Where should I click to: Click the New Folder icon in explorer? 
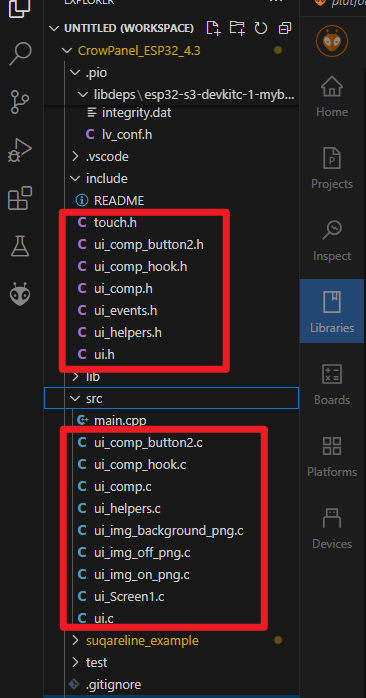pos(237,28)
